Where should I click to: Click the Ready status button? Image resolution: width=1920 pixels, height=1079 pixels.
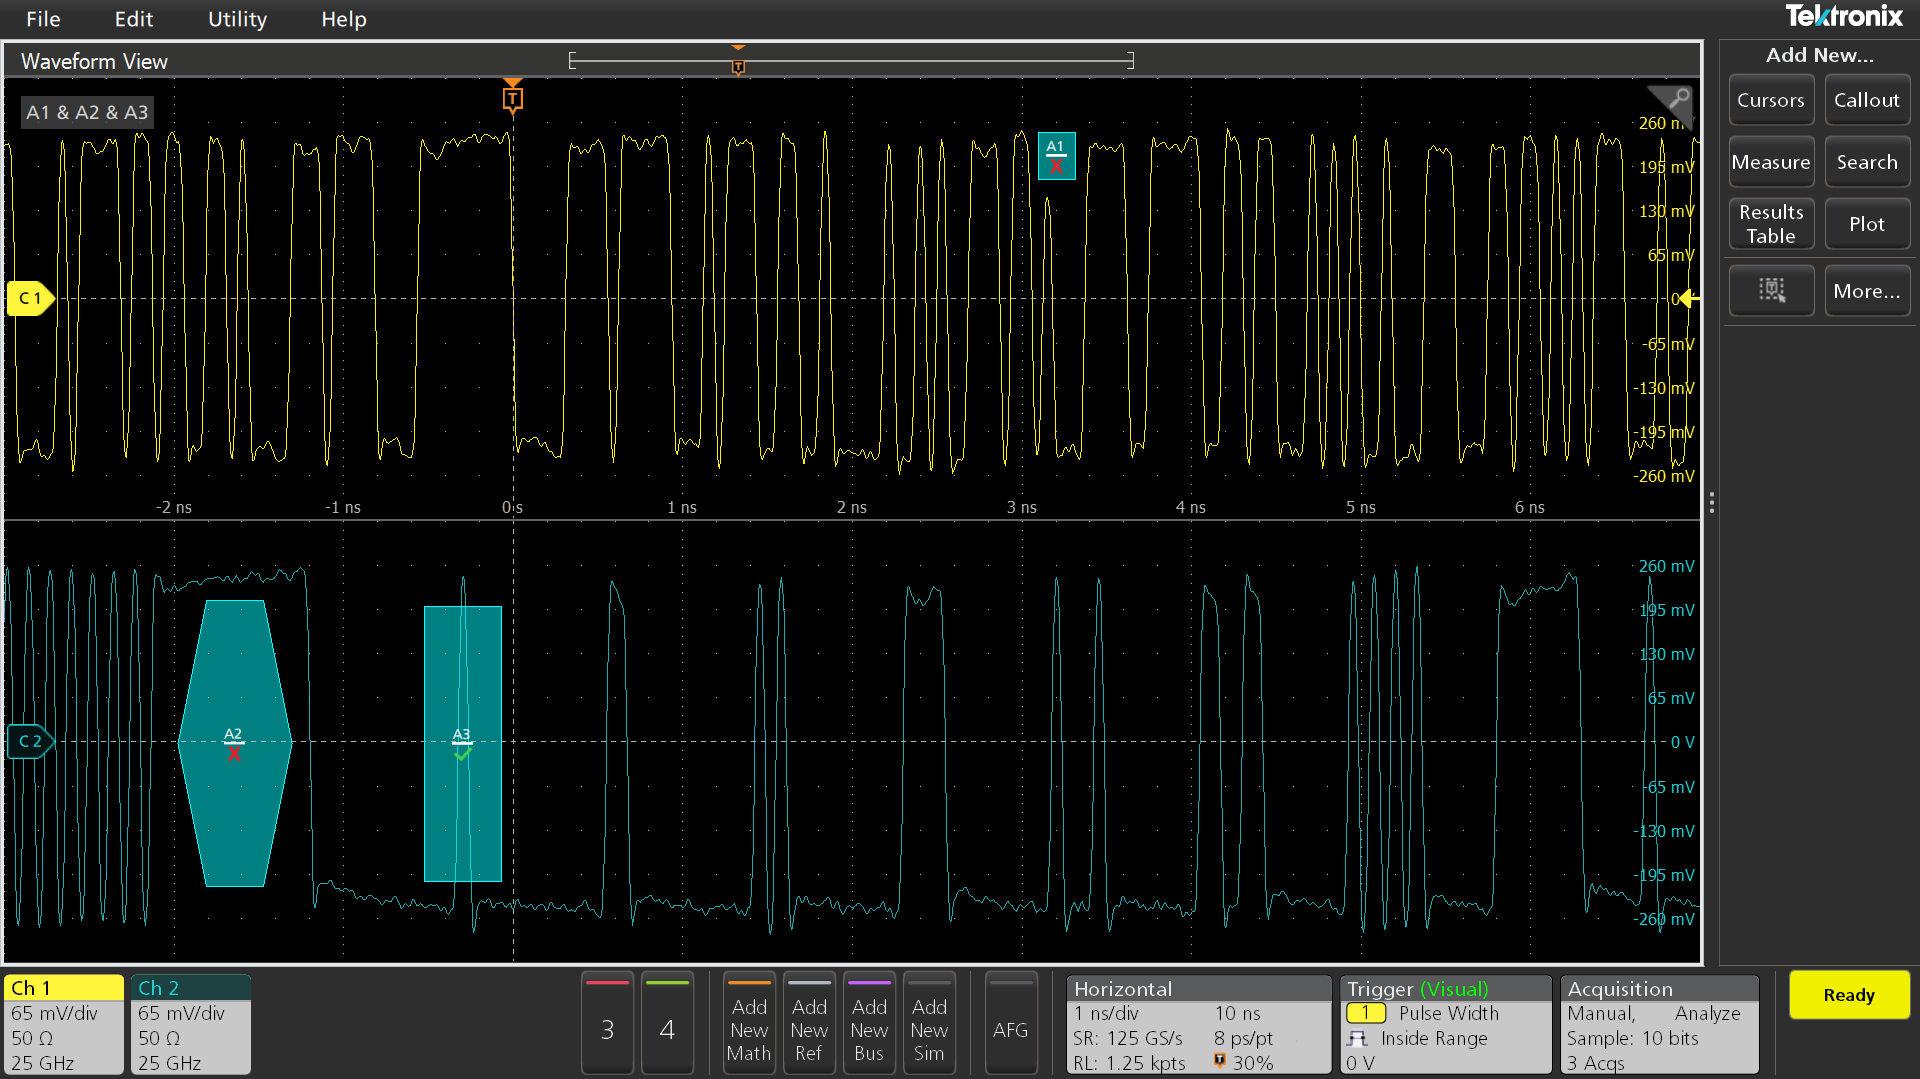click(x=1849, y=995)
